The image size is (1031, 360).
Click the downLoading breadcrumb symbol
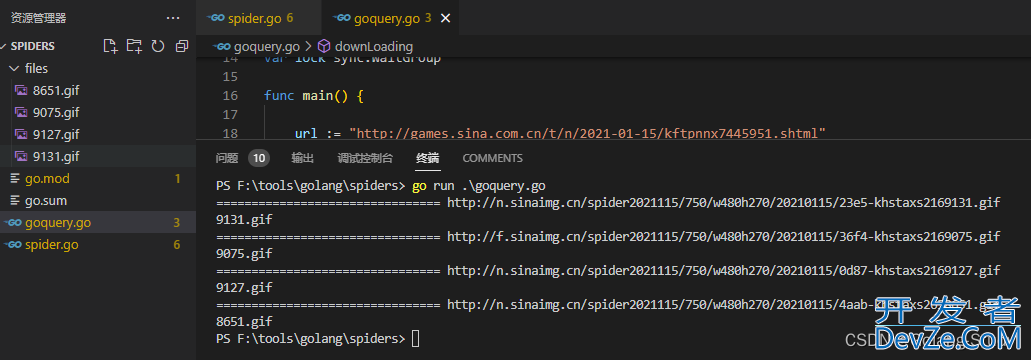coord(373,46)
